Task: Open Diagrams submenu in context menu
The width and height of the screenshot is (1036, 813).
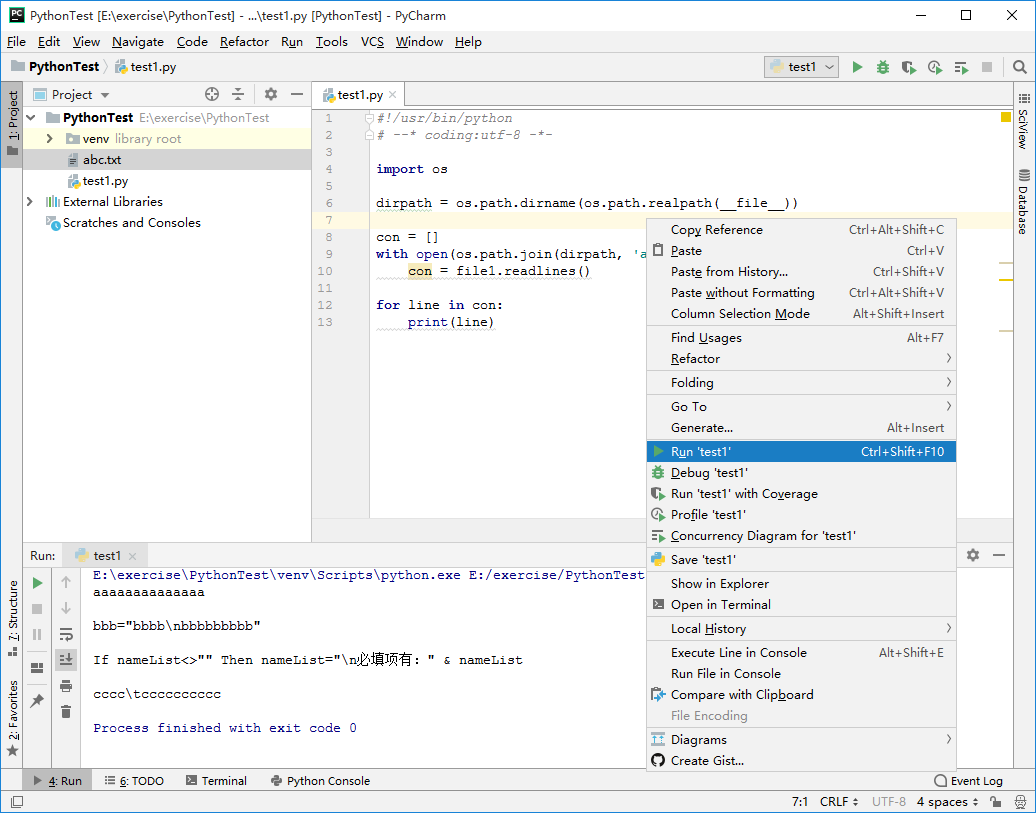Action: click(x=801, y=739)
